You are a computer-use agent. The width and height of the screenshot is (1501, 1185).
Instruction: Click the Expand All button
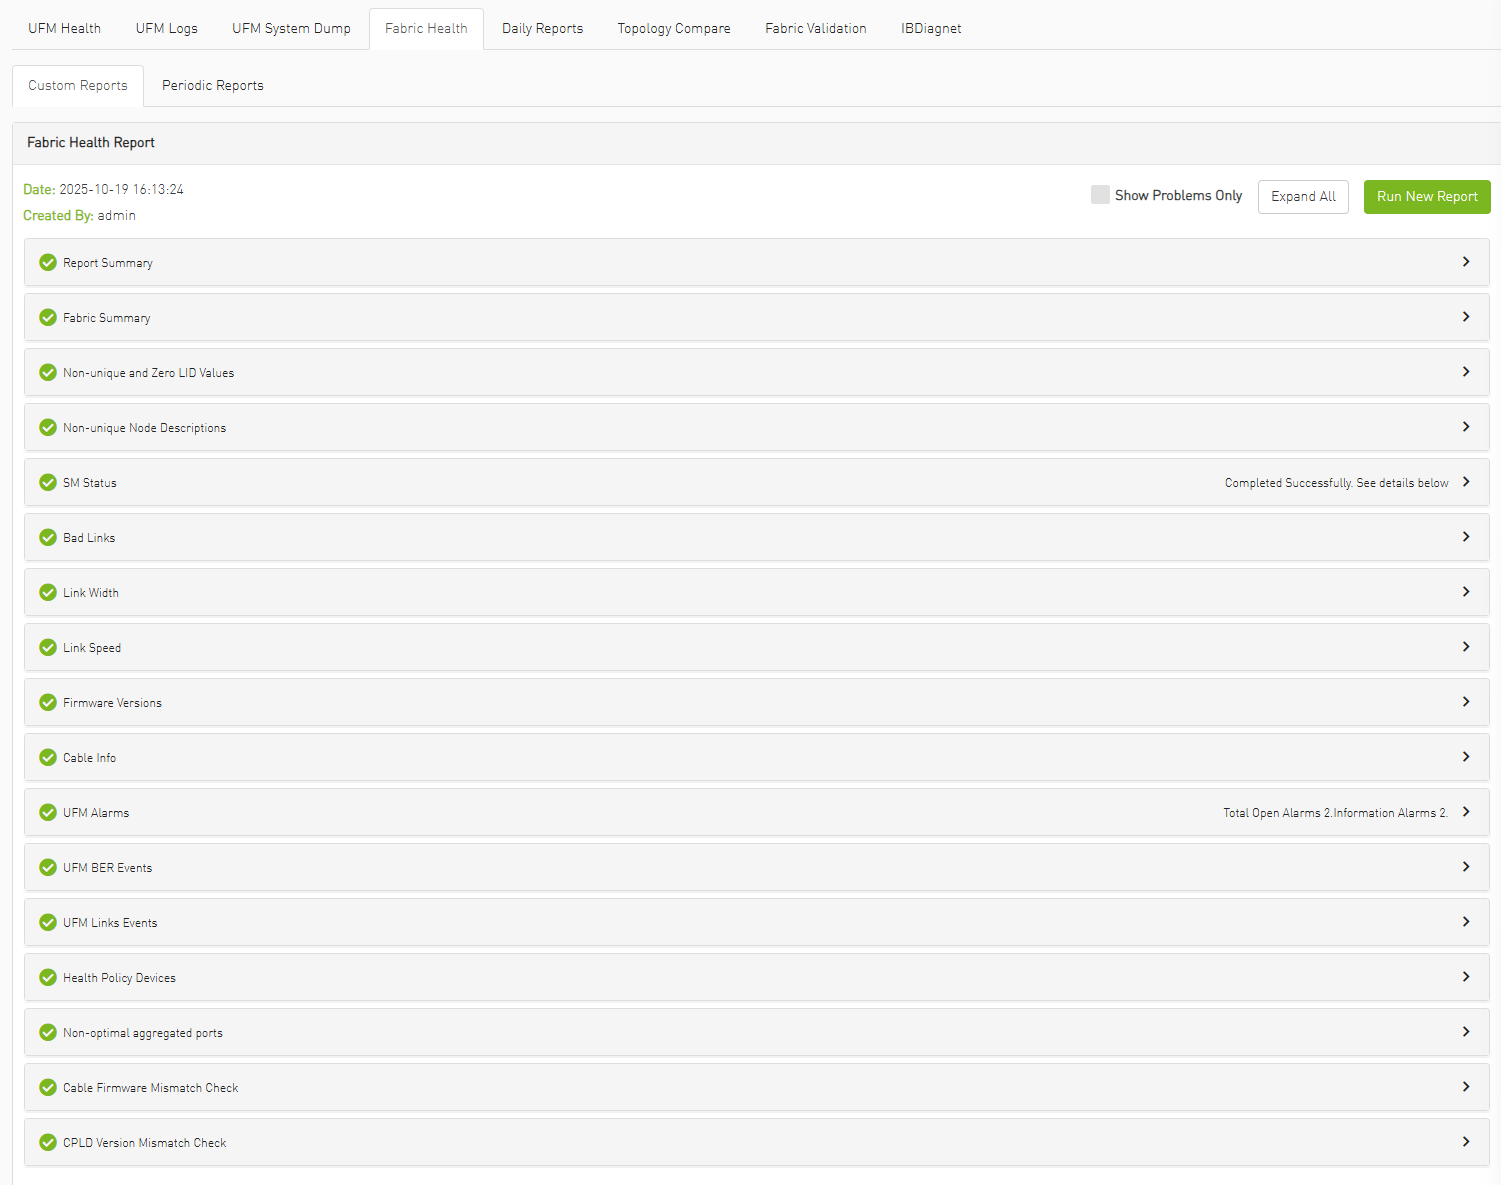click(x=1303, y=197)
